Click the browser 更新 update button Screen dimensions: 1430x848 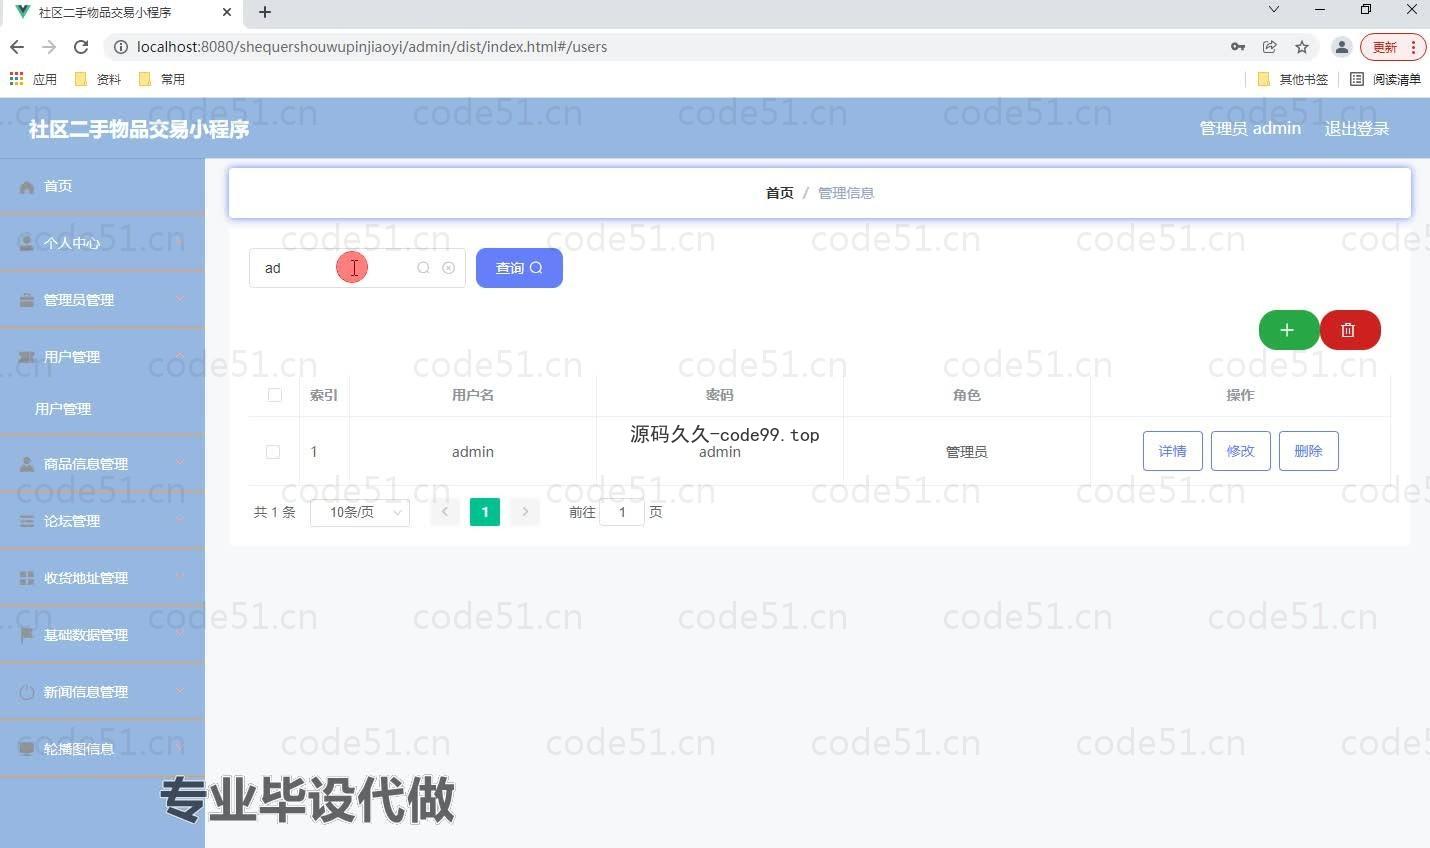(x=1392, y=47)
